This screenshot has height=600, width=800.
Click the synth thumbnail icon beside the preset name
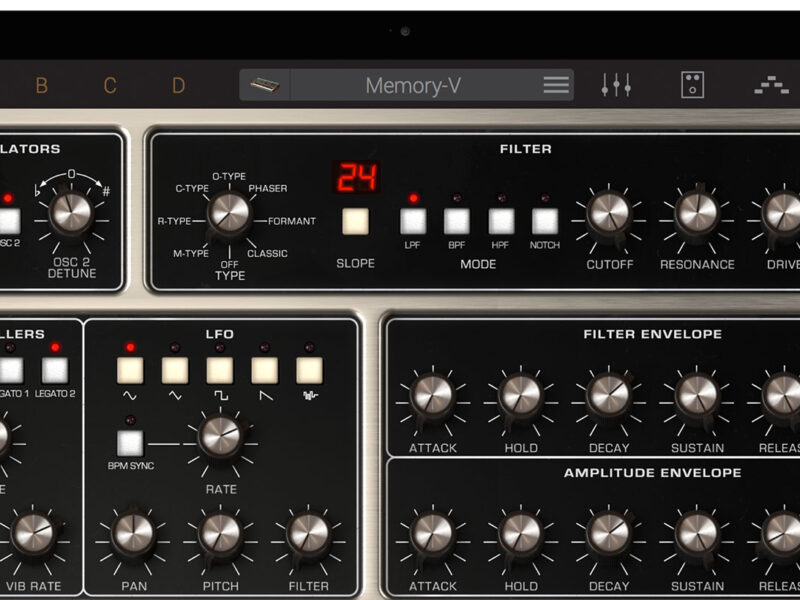(x=266, y=85)
